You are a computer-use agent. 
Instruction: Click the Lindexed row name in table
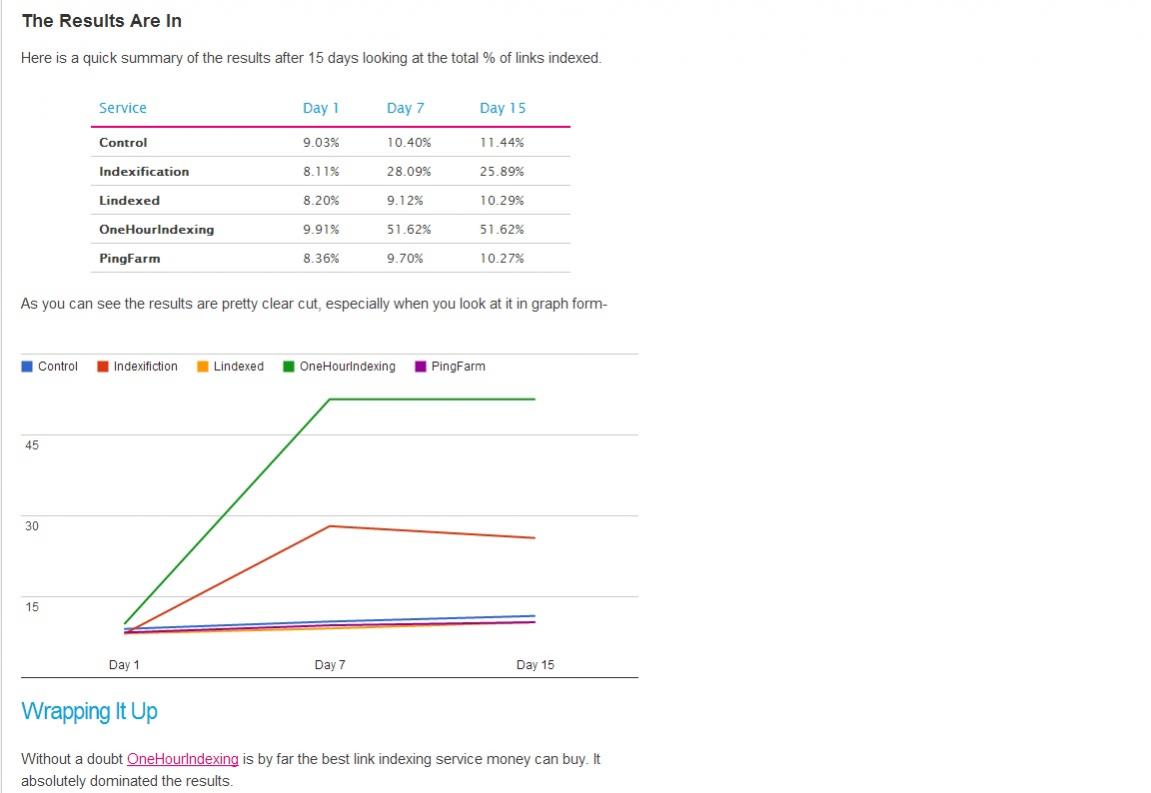click(129, 200)
